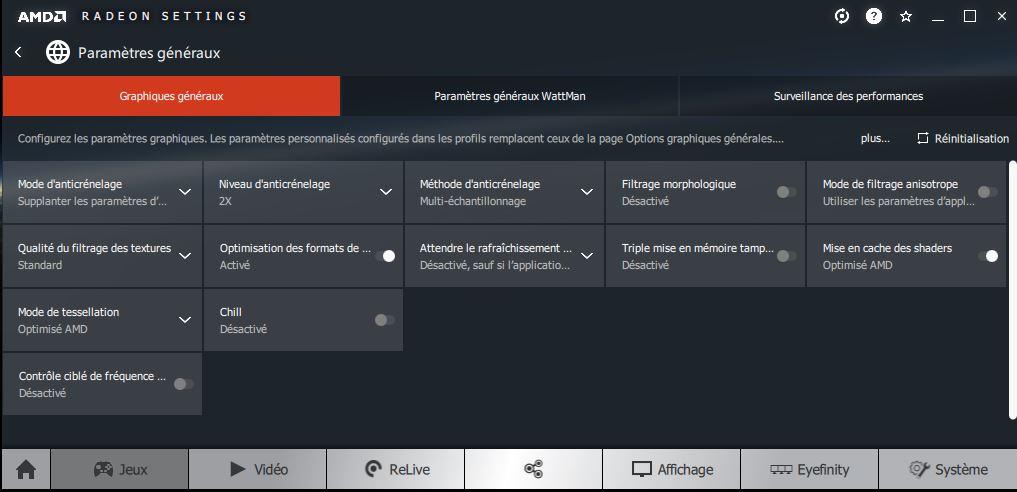Viewport: 1017px width, 492px height.
Task: Open the Radeon update notification icon
Action: click(841, 17)
